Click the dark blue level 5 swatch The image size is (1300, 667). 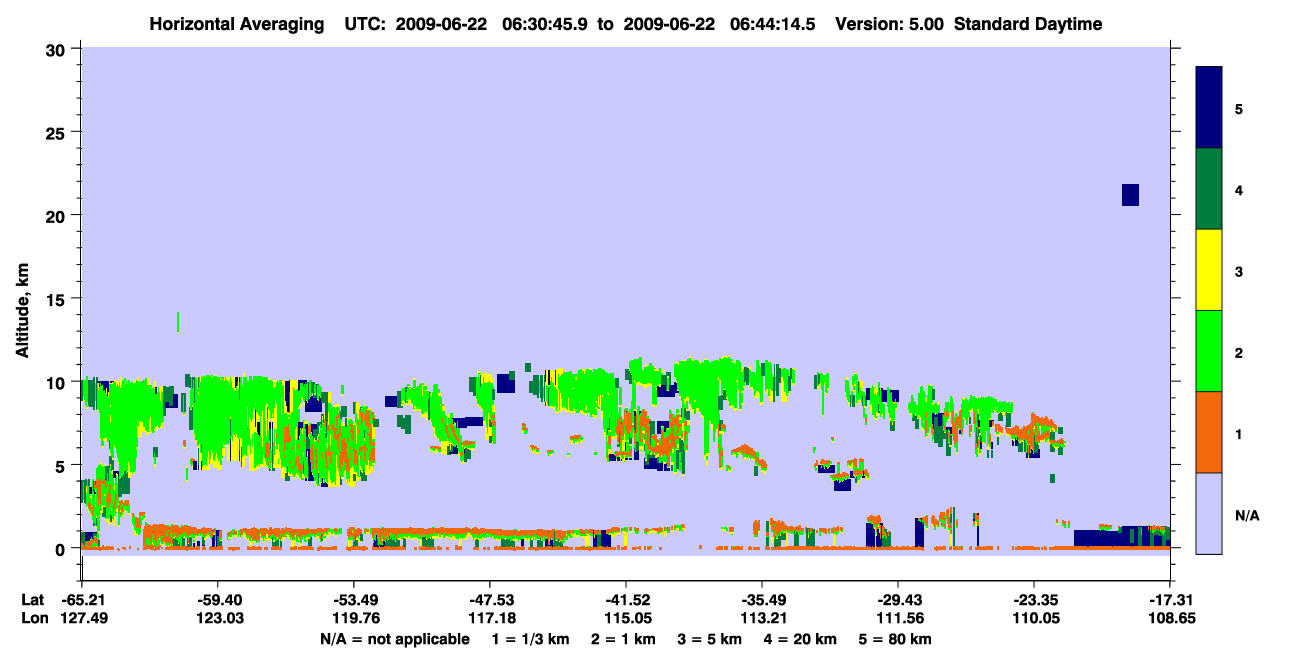[1209, 108]
